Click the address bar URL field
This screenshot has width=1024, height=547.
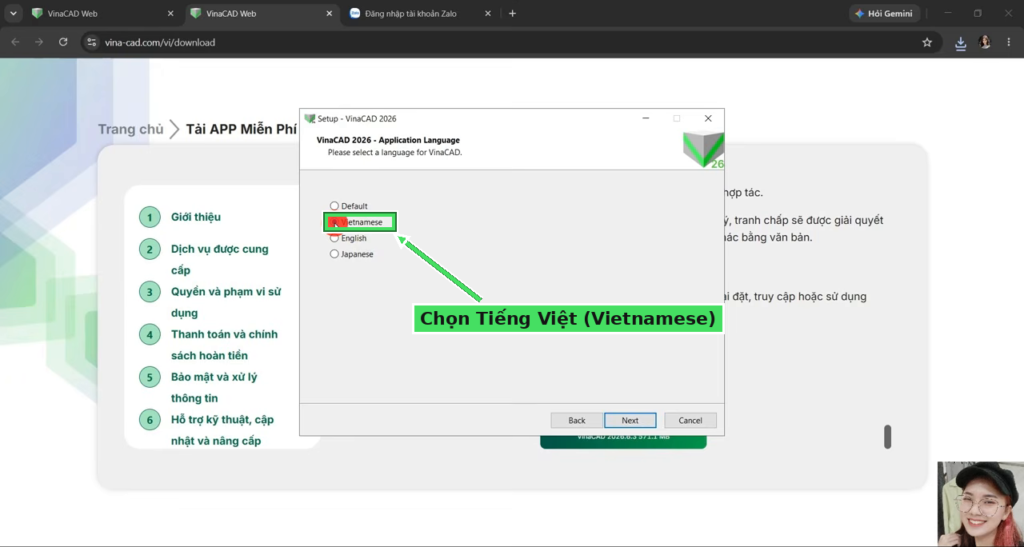tap(509, 42)
